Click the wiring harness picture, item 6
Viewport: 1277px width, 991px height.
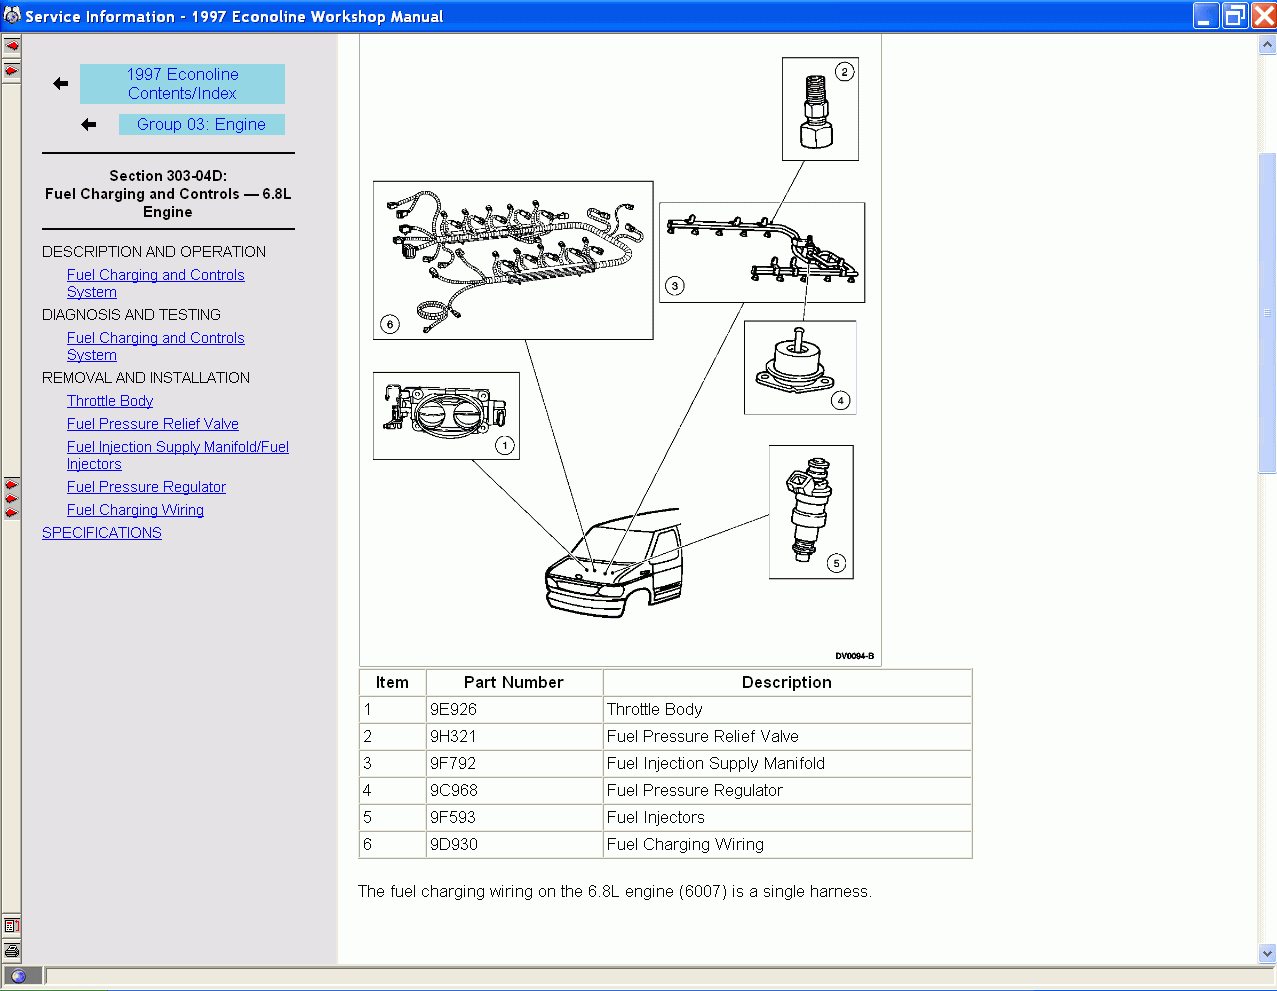pyautogui.click(x=513, y=260)
